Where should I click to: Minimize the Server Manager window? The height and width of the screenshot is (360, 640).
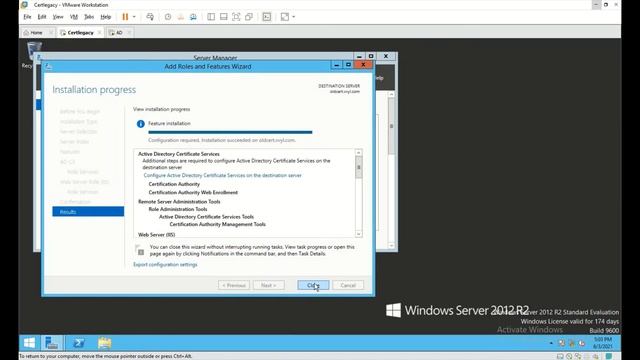click(x=359, y=56)
